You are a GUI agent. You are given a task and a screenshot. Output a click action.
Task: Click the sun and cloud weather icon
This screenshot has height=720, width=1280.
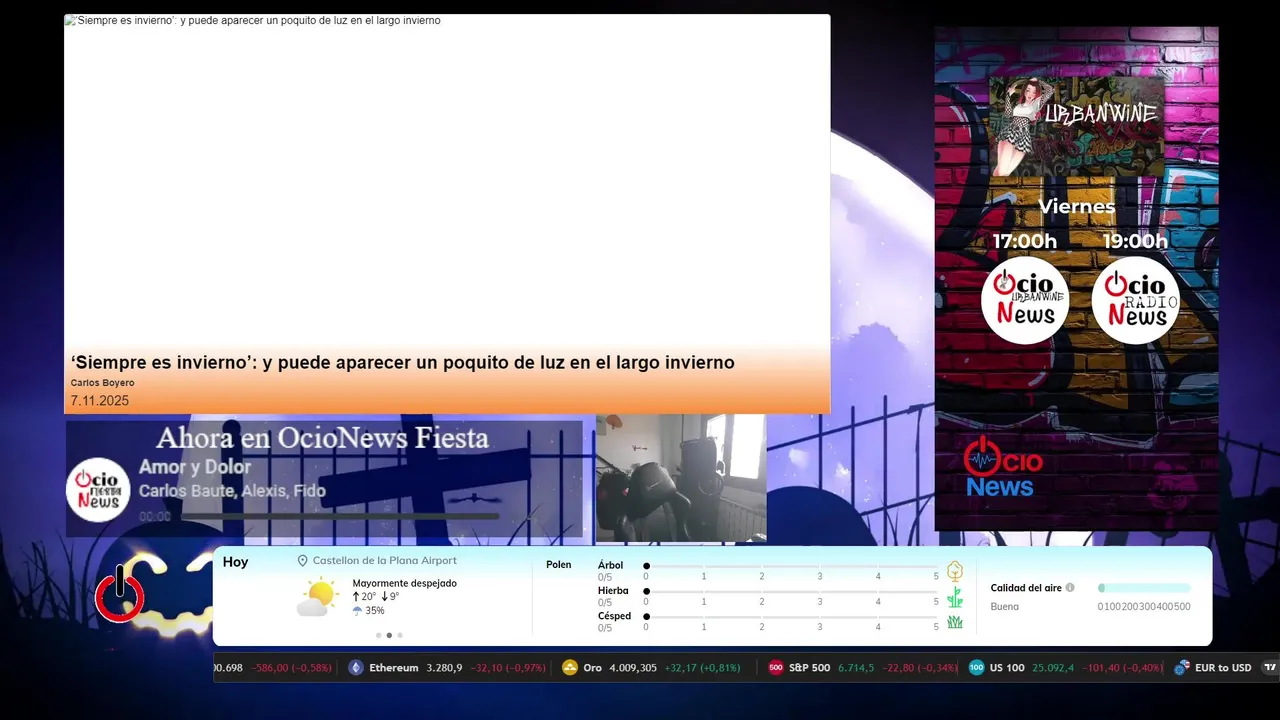pos(318,598)
